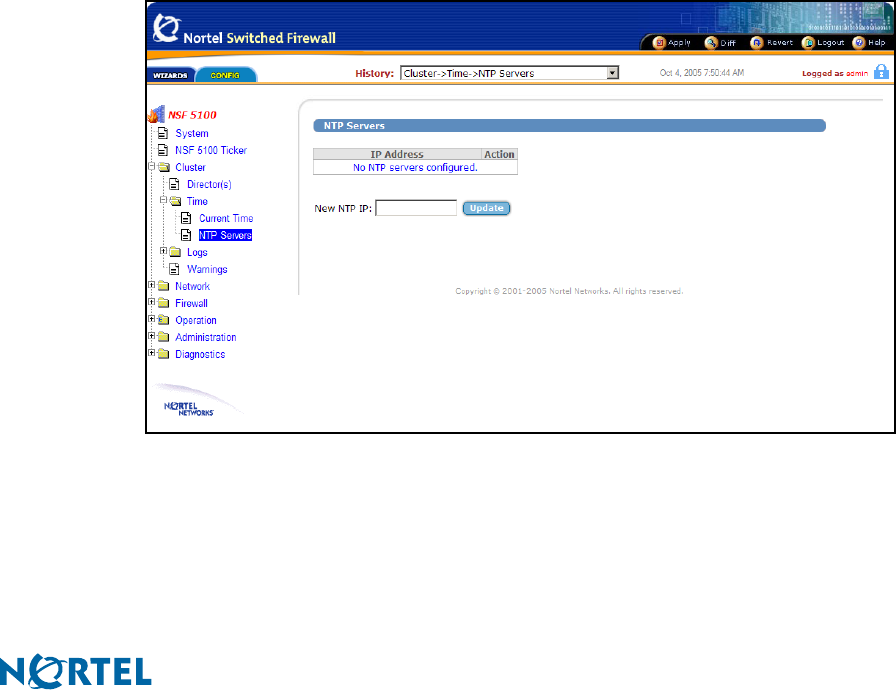Focus the New NTP IP input field
The width and height of the screenshot is (896, 690).
pyautogui.click(x=416, y=208)
